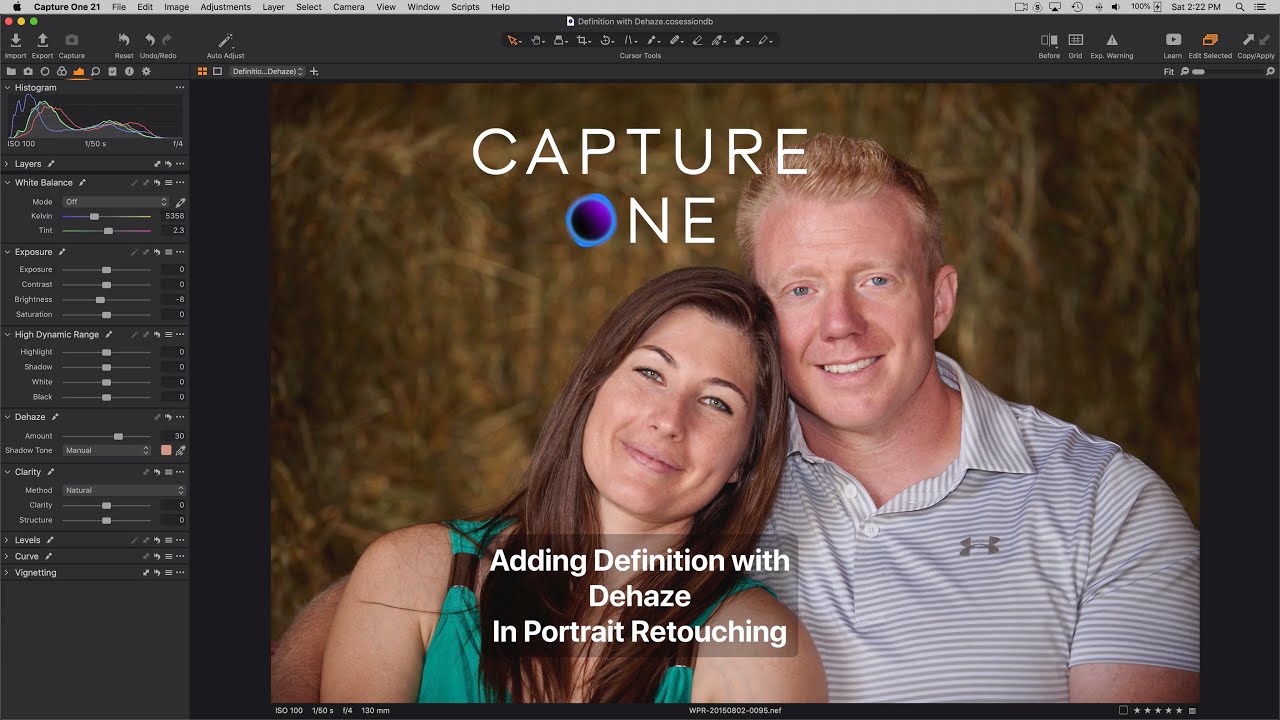Click the Brightness slider handle
1280x720 pixels.
pos(100,300)
